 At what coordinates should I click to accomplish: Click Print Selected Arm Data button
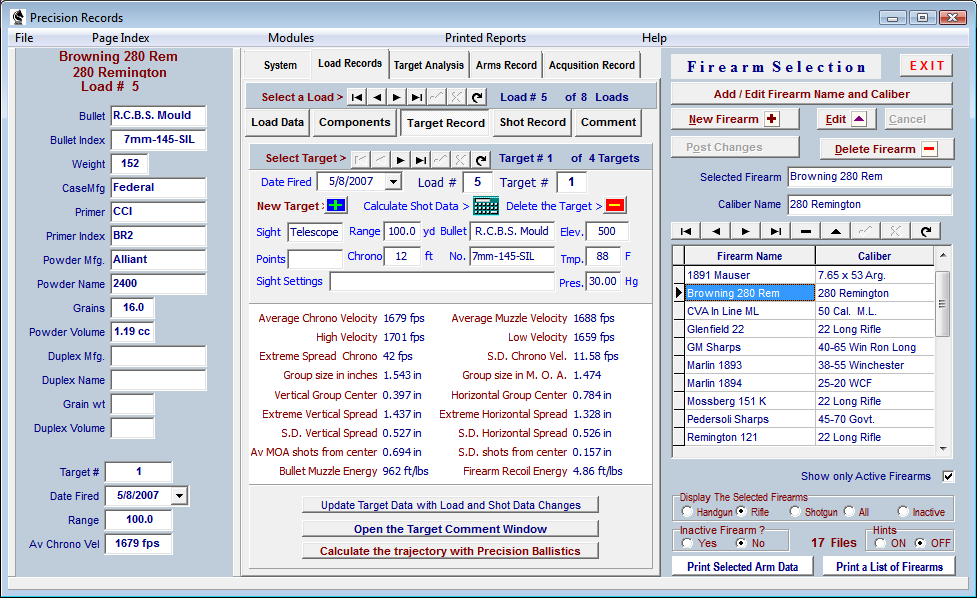click(x=743, y=567)
